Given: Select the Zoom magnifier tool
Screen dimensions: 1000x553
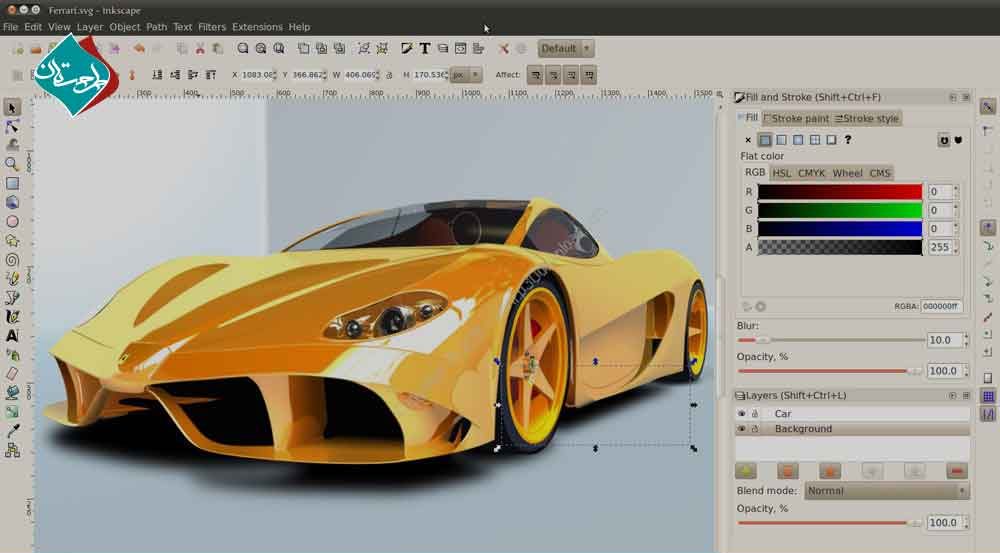Looking at the screenshot, I should (x=12, y=164).
